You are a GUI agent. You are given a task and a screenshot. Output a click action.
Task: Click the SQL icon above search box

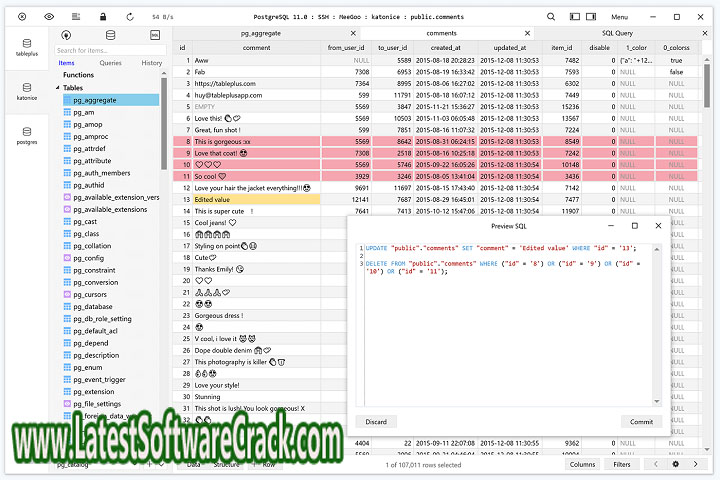pyautogui.click(x=155, y=35)
